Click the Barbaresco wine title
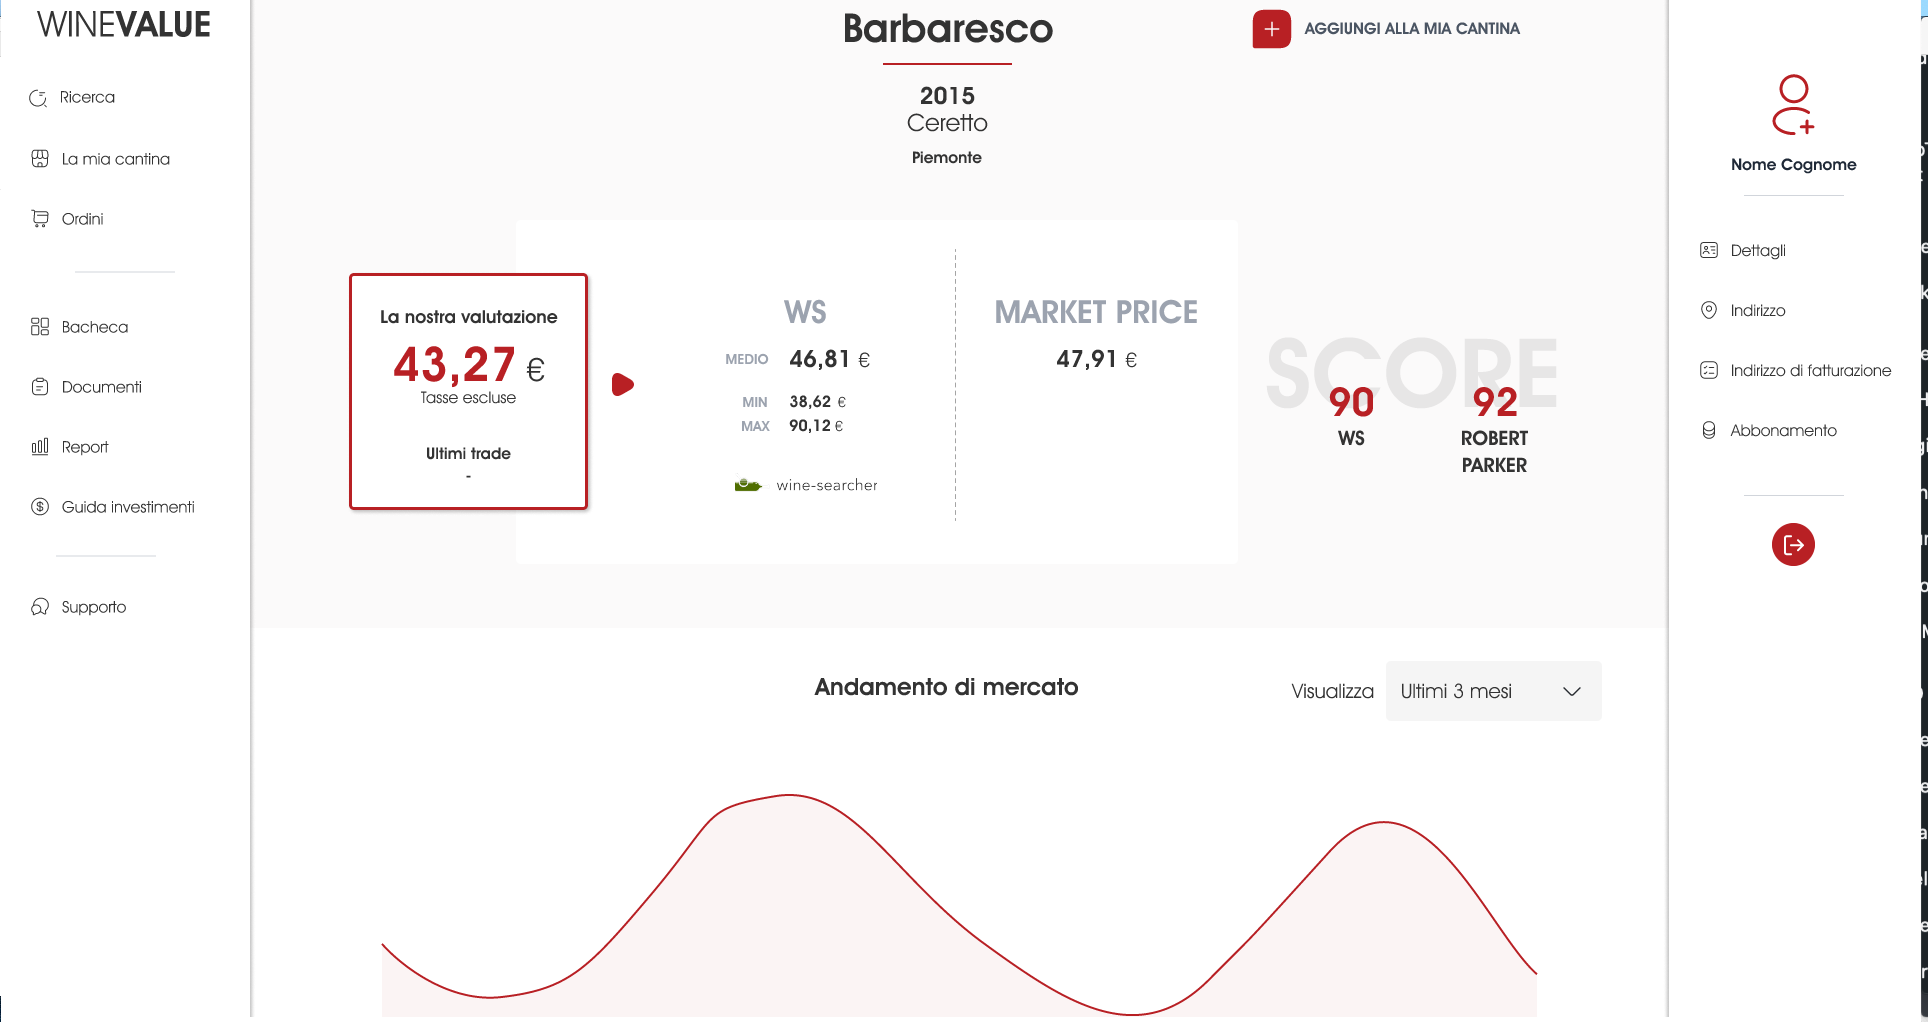This screenshot has height=1022, width=1928. (947, 29)
